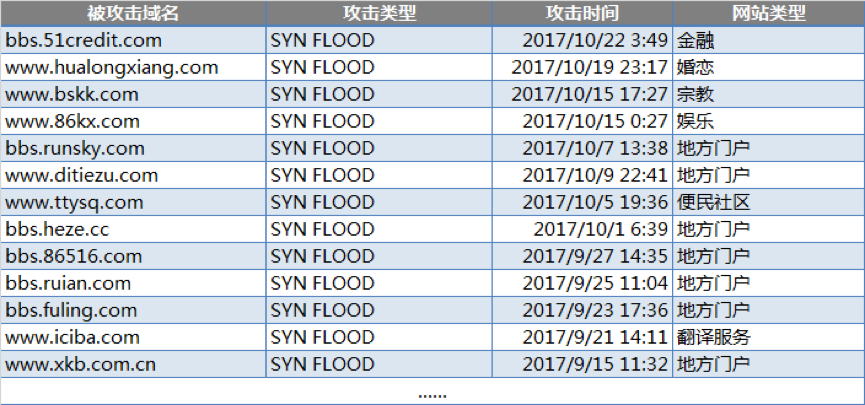Select the www.bskk.com domain cell
The height and width of the screenshot is (405, 865).
[x=133, y=94]
